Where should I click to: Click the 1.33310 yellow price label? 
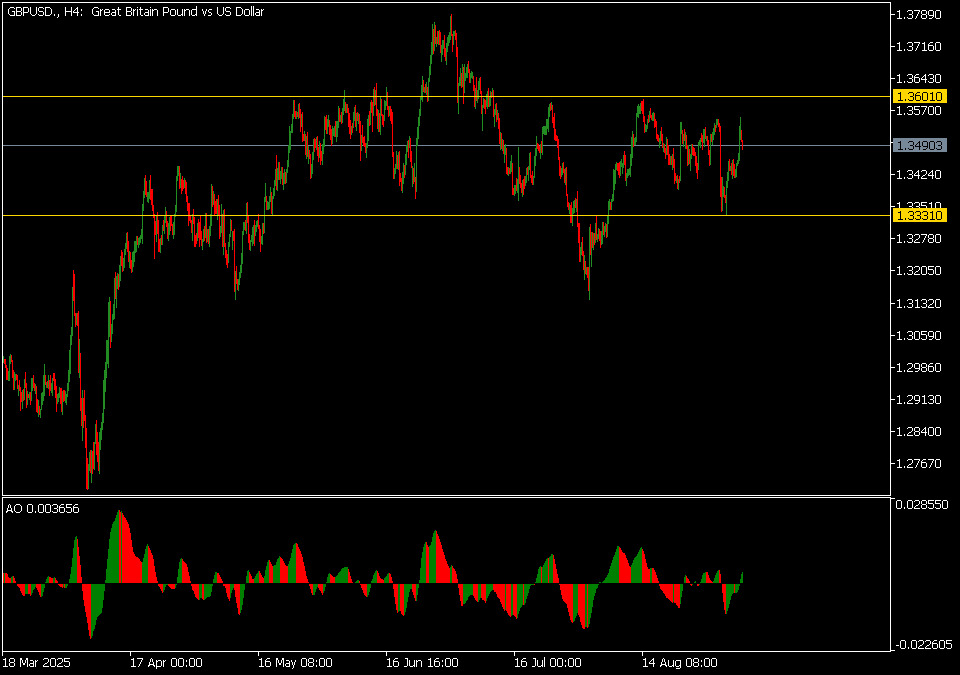(920, 215)
